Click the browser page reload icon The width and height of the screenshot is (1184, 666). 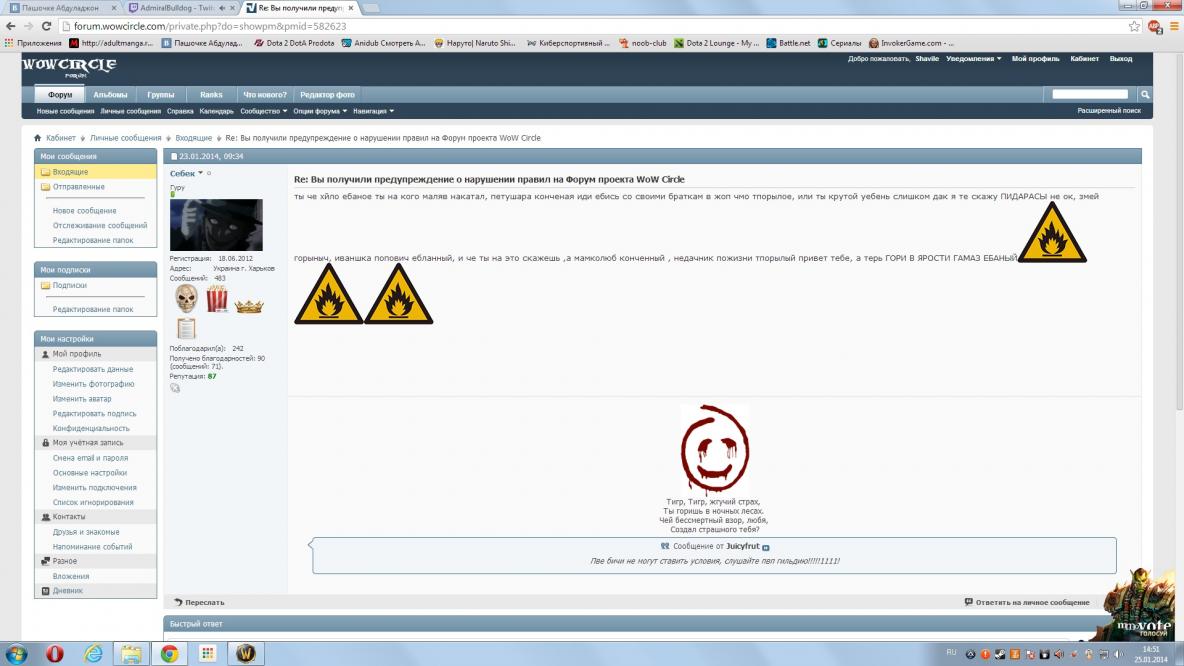coord(46,27)
